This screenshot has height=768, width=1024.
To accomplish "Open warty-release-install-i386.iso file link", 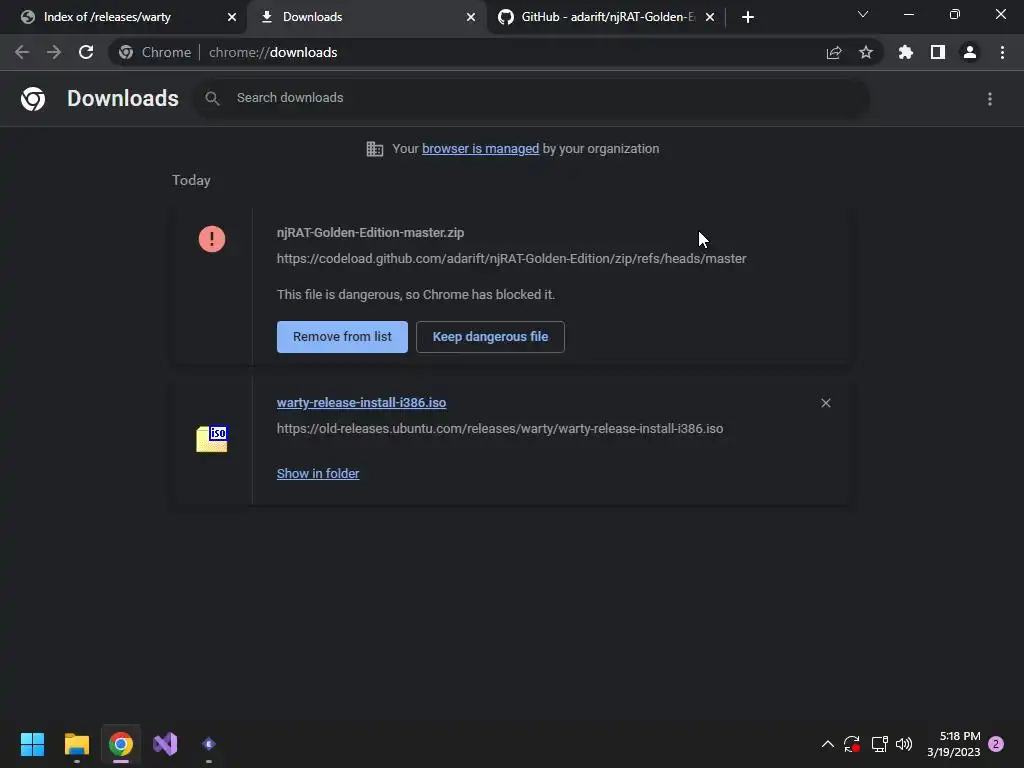I will [361, 402].
